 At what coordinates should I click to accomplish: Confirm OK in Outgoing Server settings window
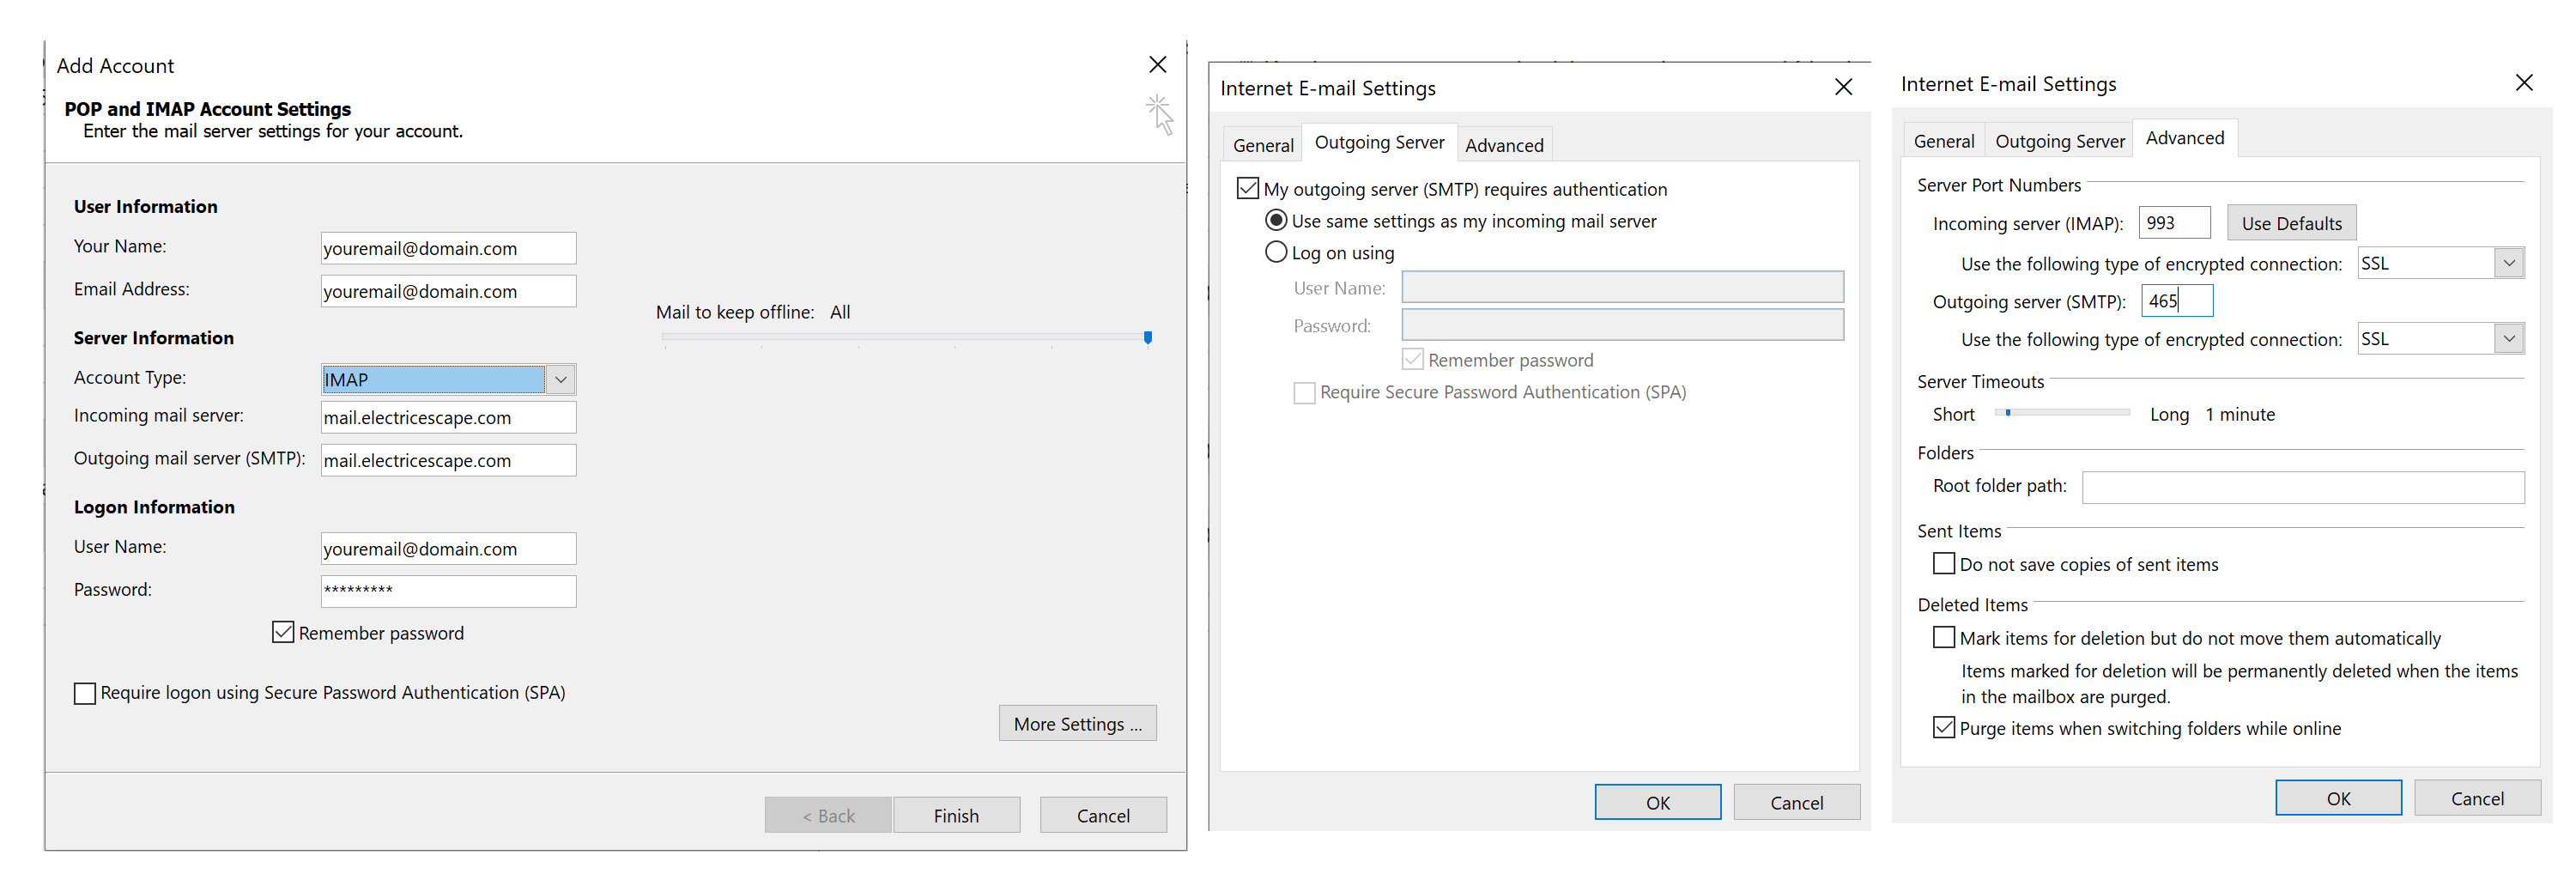tap(1658, 802)
